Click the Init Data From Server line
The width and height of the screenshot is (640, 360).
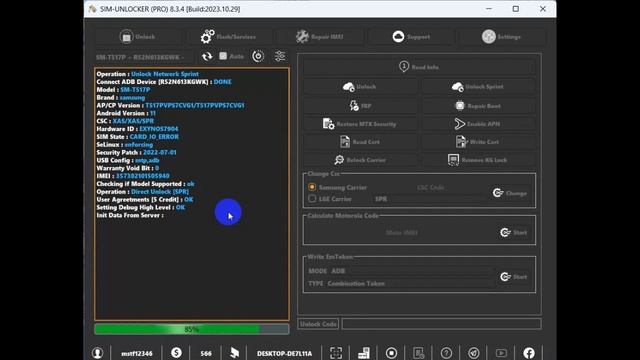click(130, 215)
